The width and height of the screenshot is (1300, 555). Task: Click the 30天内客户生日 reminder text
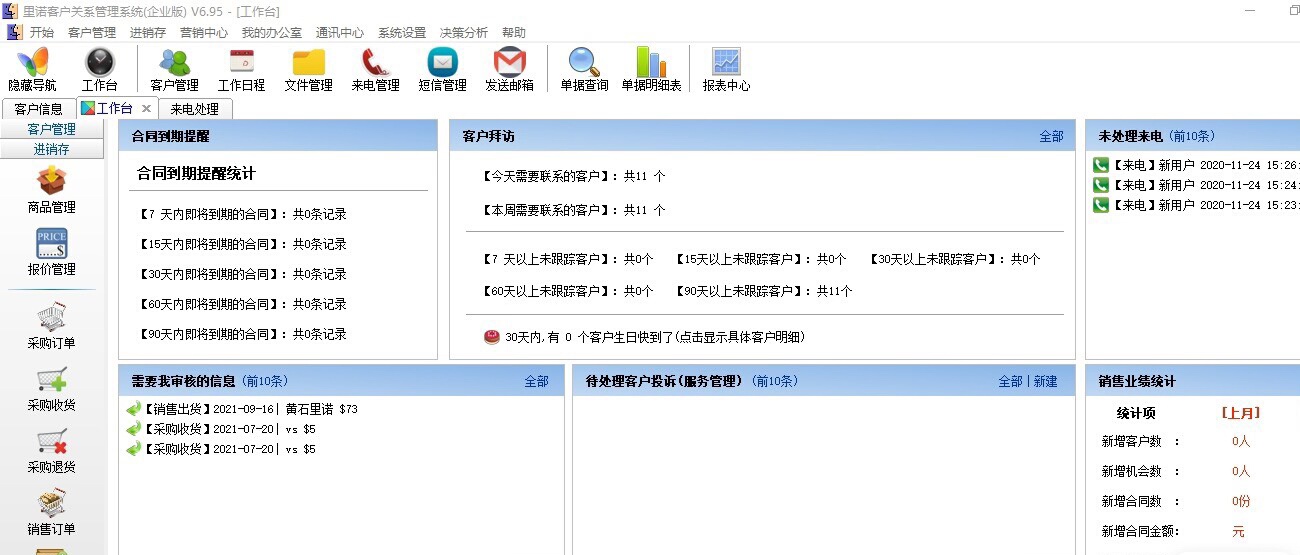(x=654, y=337)
